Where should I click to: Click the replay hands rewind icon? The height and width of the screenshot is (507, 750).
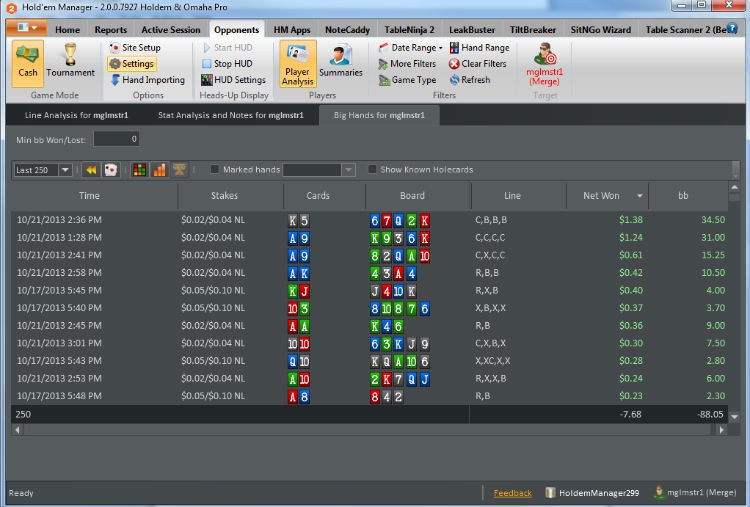tap(91, 170)
